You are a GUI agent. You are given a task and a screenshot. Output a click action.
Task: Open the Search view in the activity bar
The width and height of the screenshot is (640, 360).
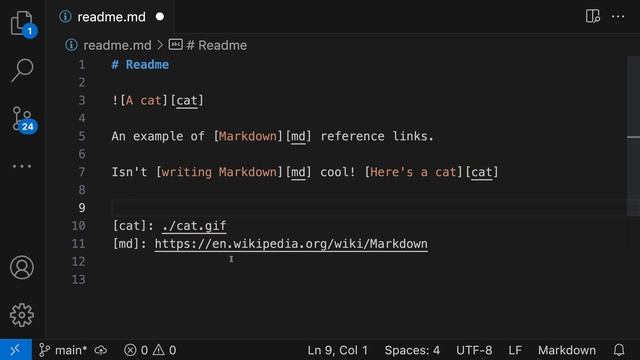pyautogui.click(x=22, y=70)
